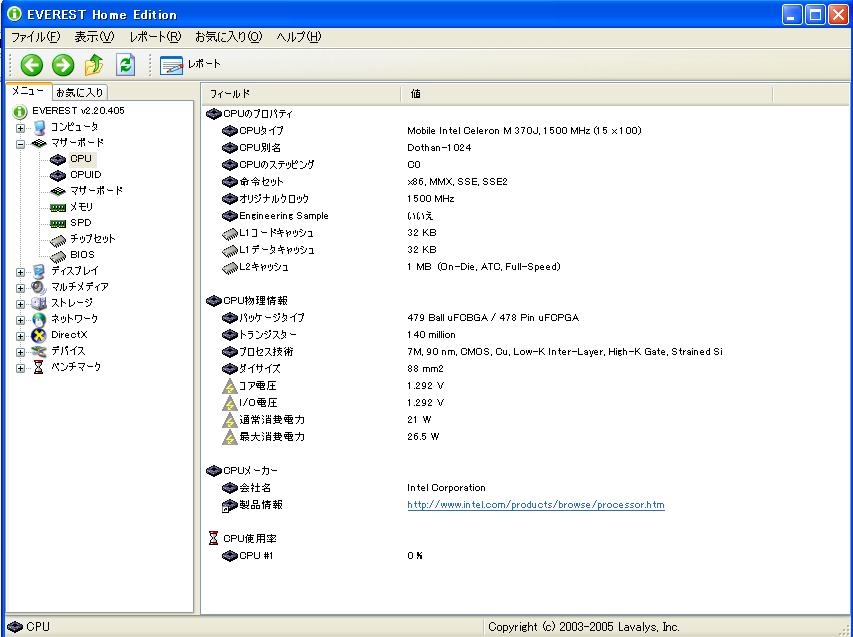Click the フィールド column header
The height and width of the screenshot is (637, 853).
pyautogui.click(x=300, y=93)
